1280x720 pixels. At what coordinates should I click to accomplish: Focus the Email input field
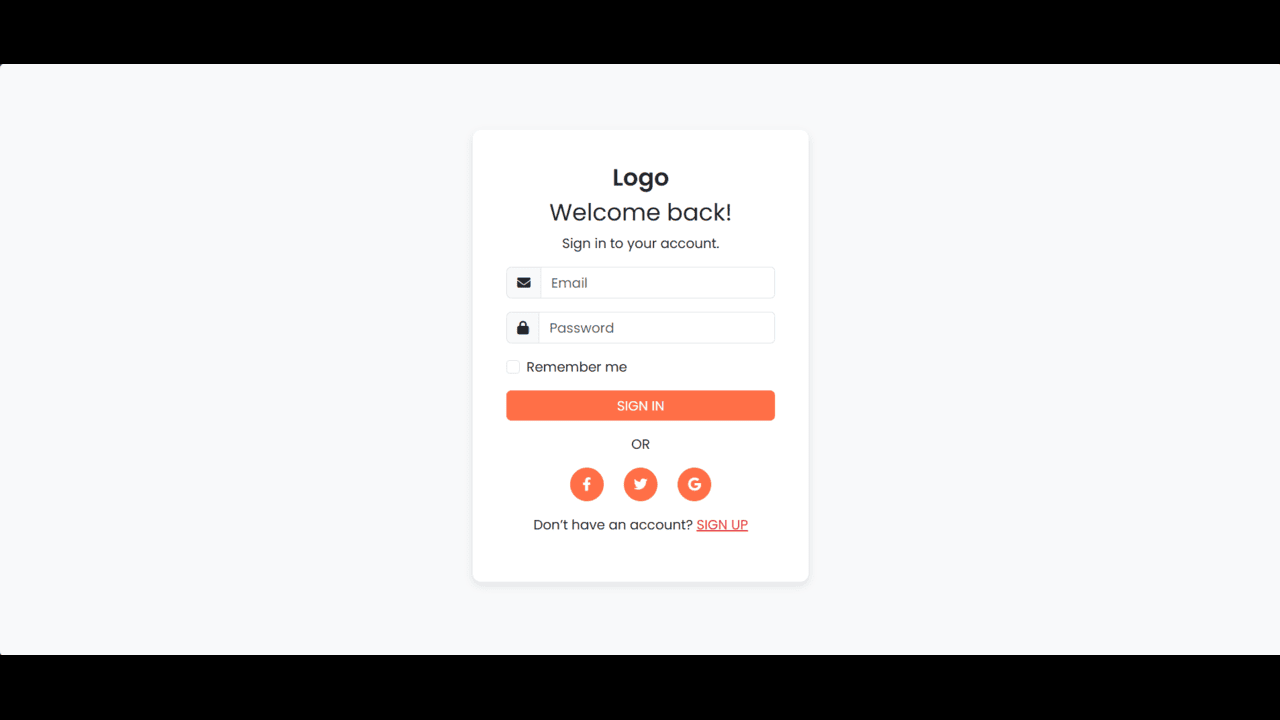[x=658, y=283]
